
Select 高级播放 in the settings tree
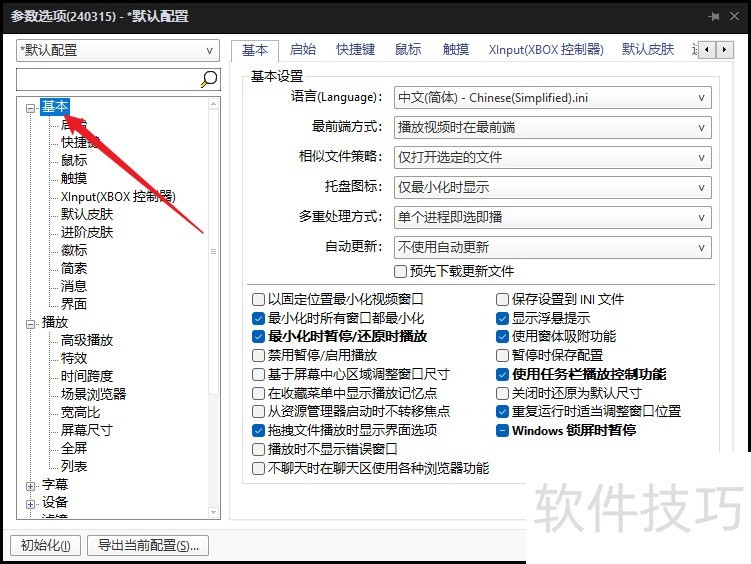pos(87,340)
